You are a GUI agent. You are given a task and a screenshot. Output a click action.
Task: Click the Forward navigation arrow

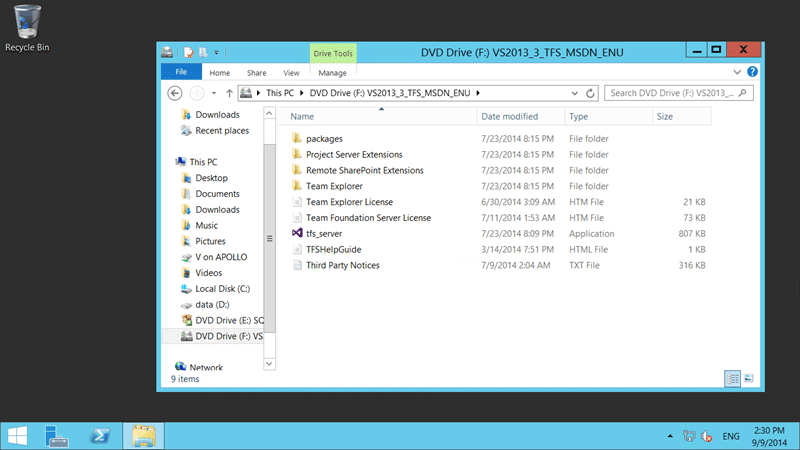click(x=197, y=93)
